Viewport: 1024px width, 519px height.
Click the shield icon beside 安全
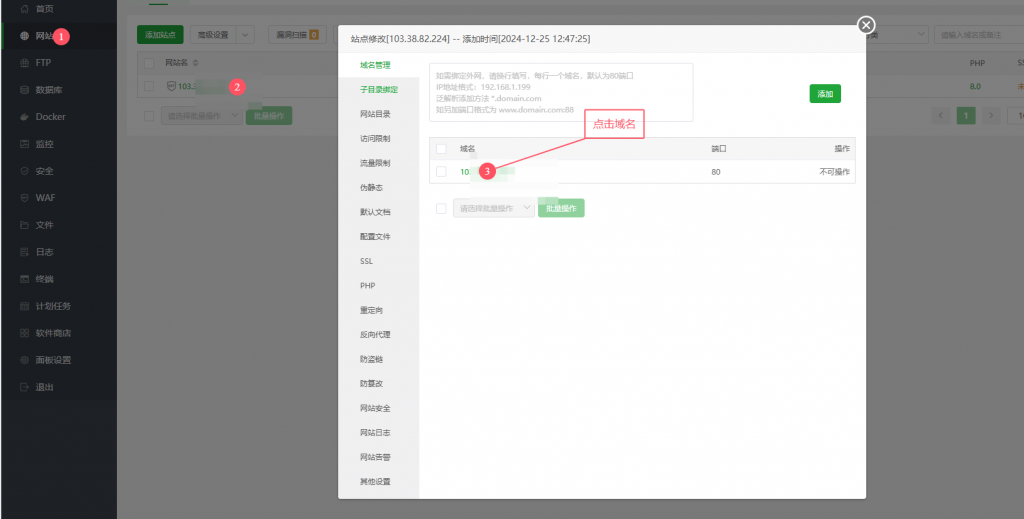click(25, 171)
